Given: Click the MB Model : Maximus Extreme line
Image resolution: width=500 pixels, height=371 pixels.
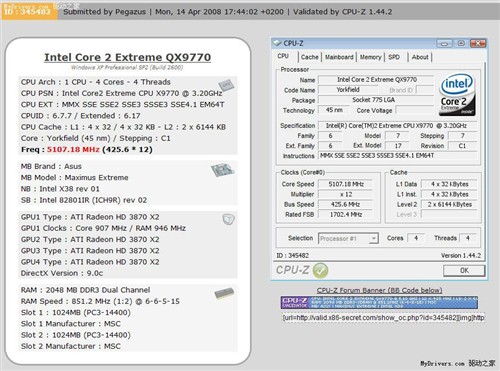Looking at the screenshot, I should coord(75,178).
